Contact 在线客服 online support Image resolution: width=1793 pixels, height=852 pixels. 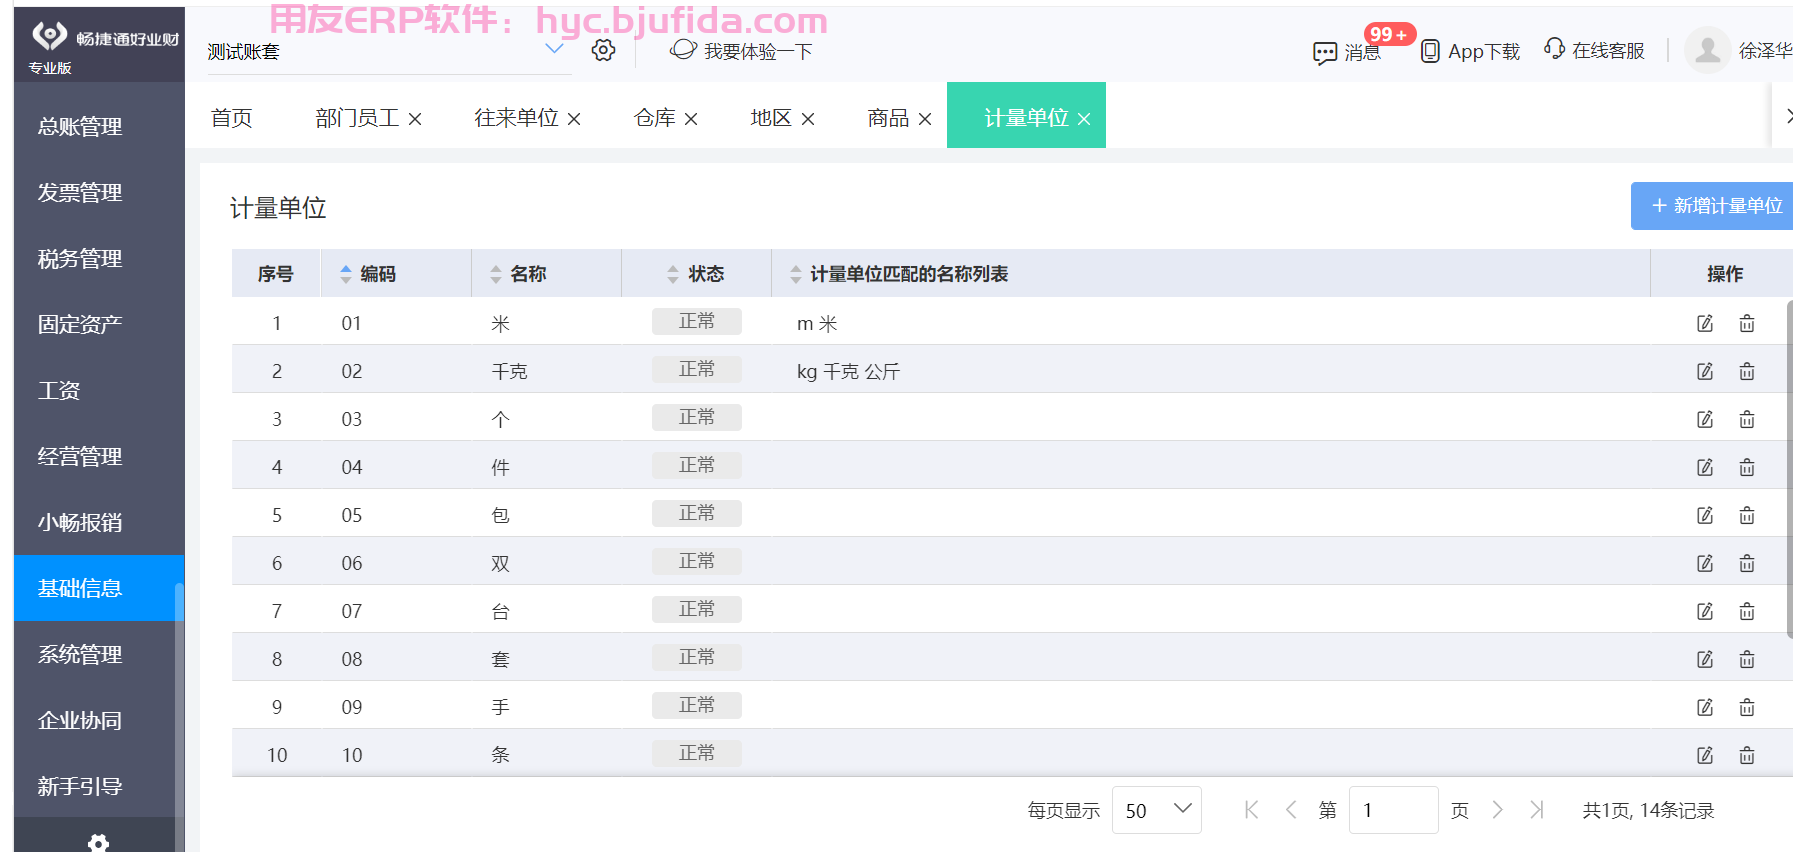[x=1594, y=50]
